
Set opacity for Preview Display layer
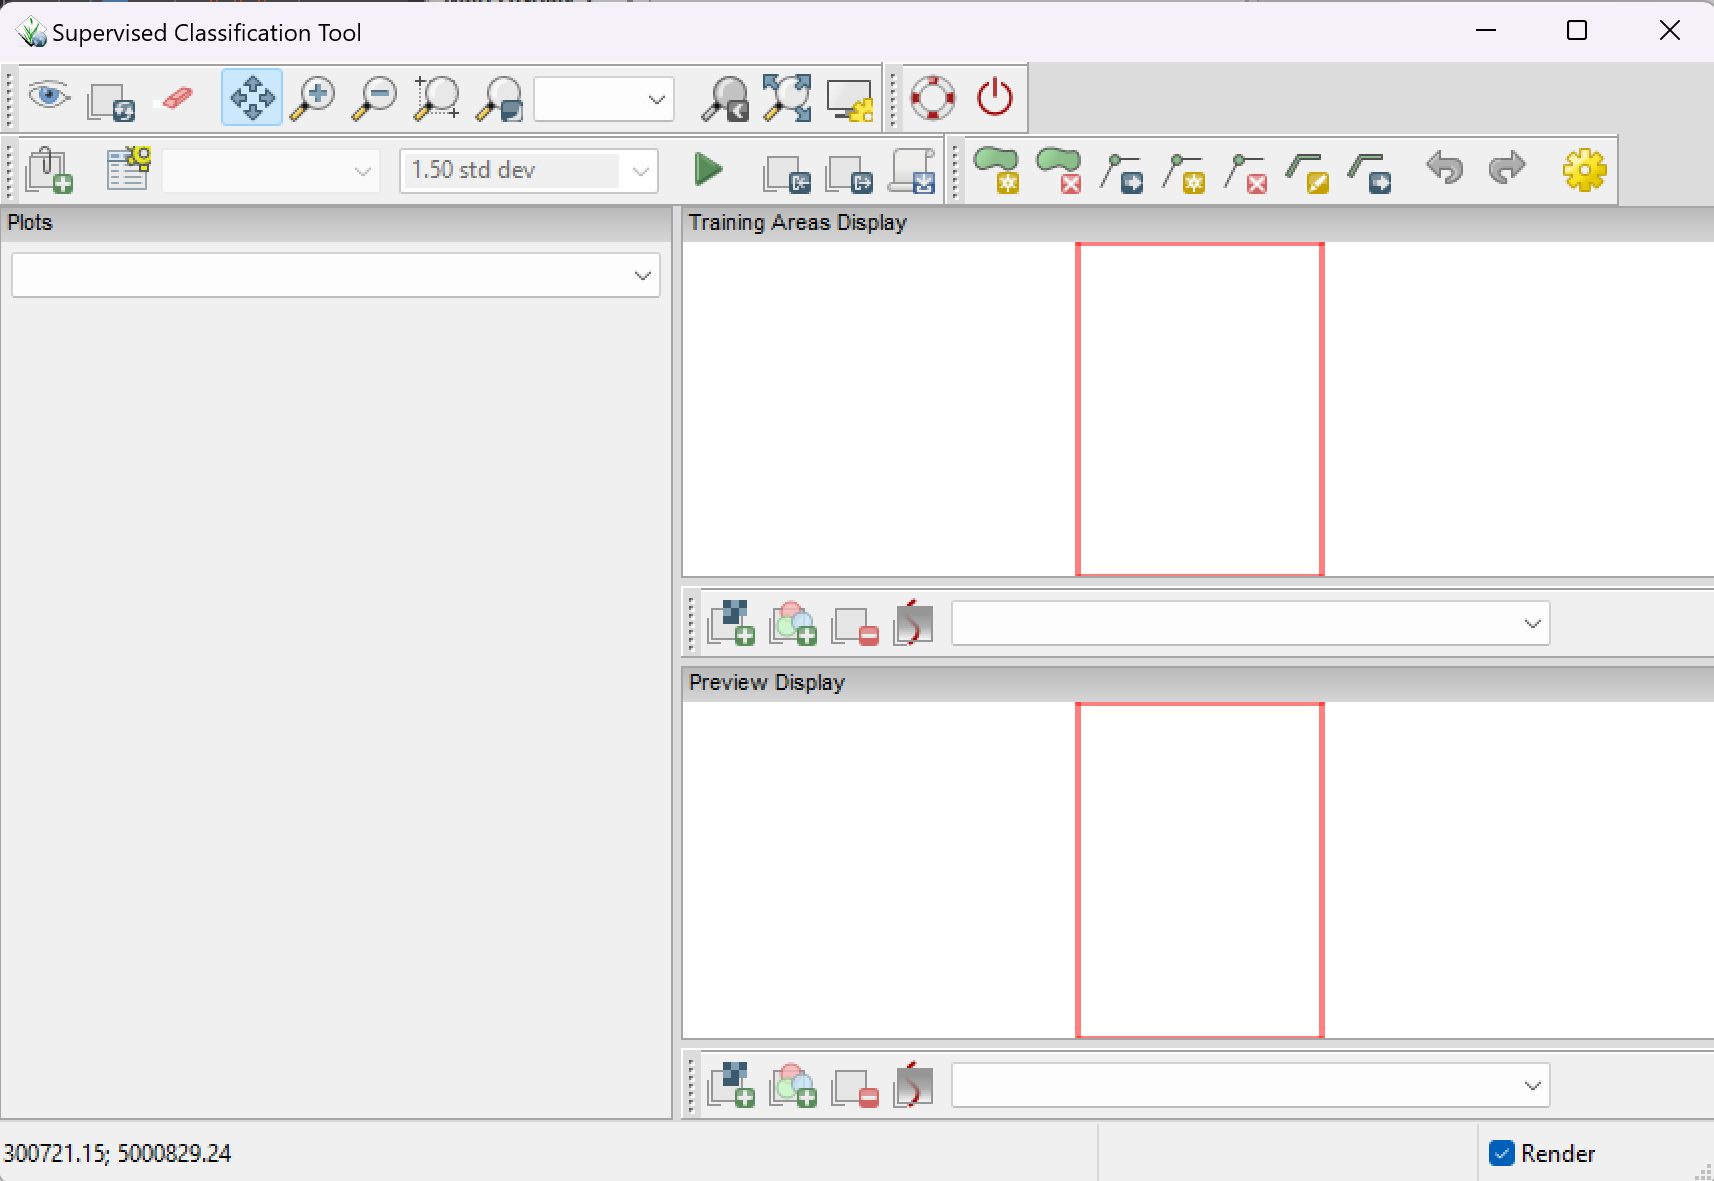click(x=913, y=1085)
